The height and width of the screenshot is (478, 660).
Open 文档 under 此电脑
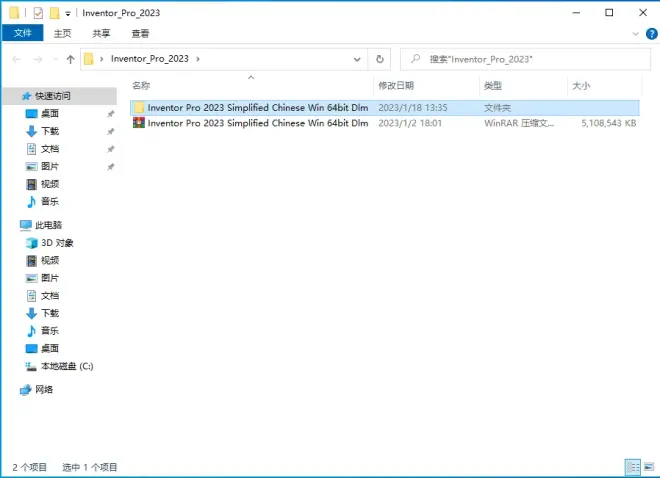click(50, 296)
